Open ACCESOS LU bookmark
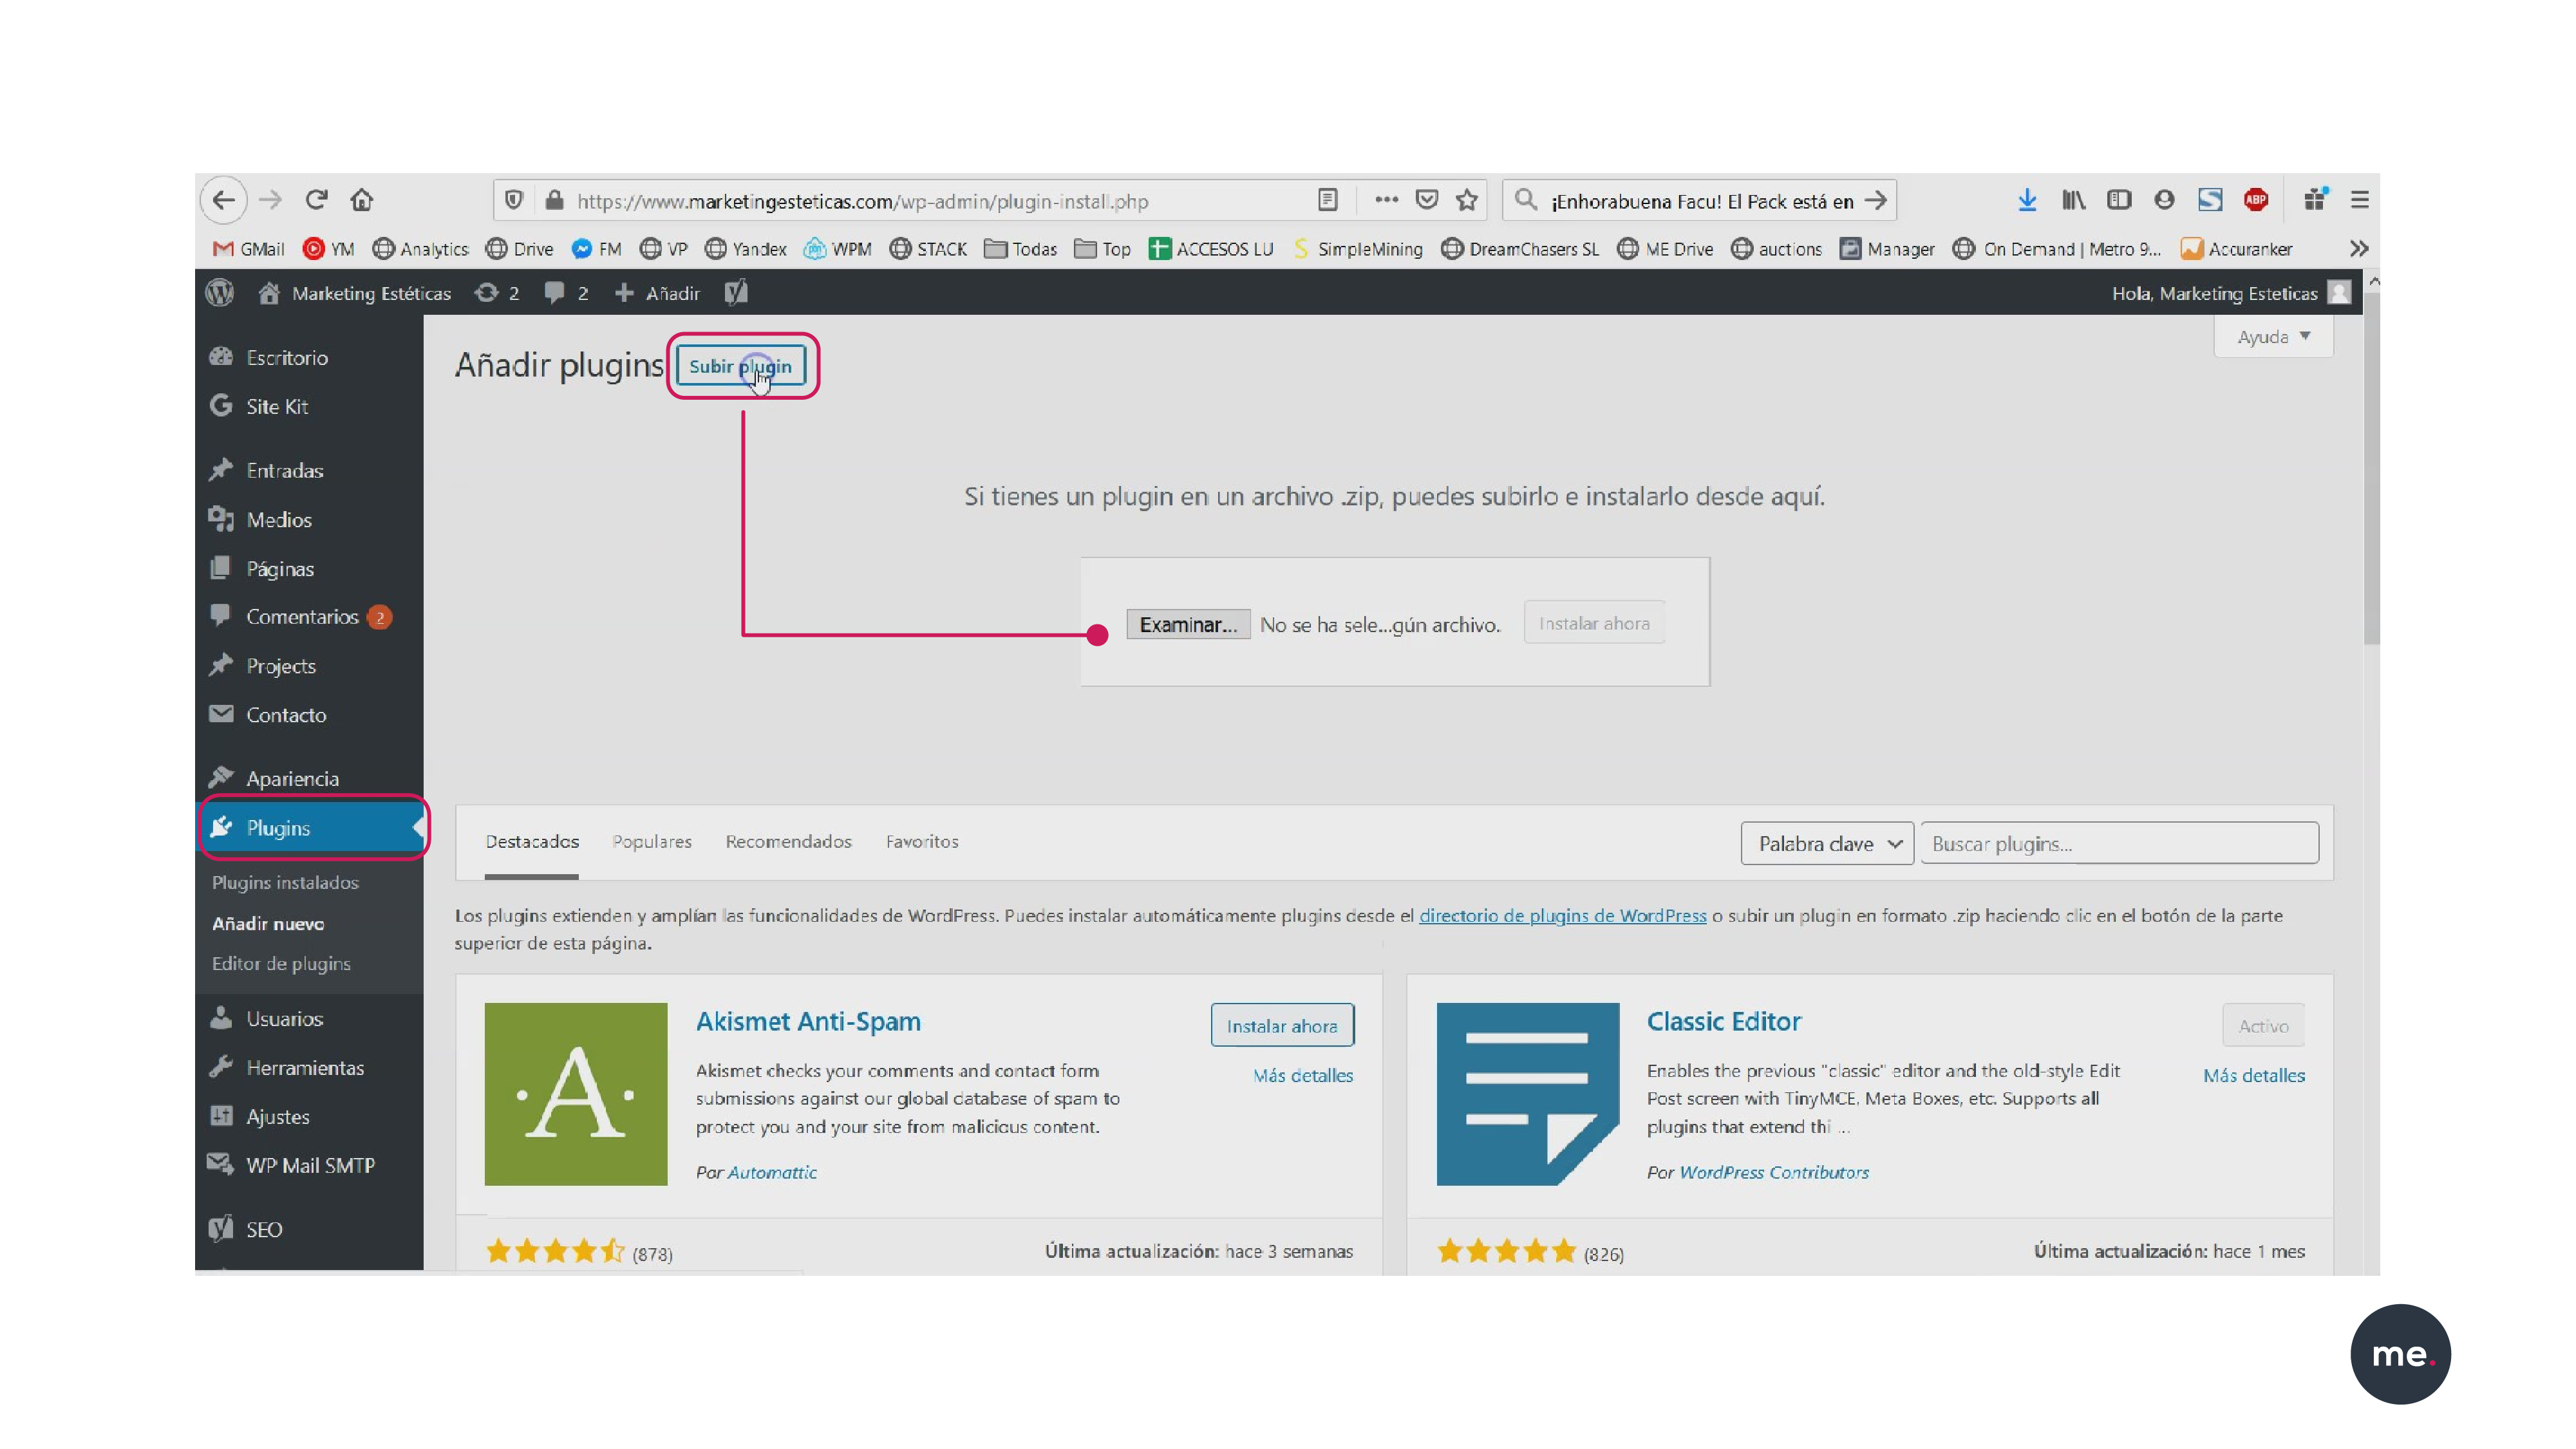 [1211, 249]
